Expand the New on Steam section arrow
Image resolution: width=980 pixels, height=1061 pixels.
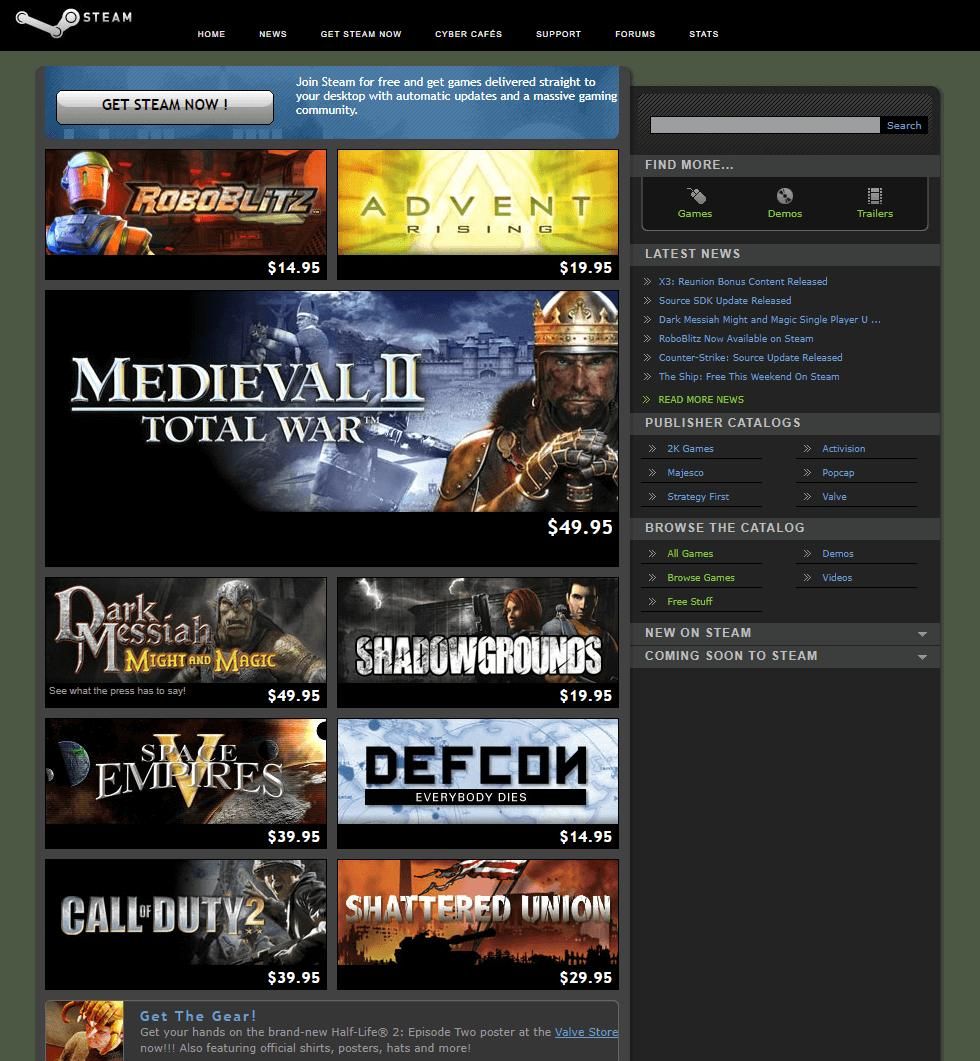point(922,634)
